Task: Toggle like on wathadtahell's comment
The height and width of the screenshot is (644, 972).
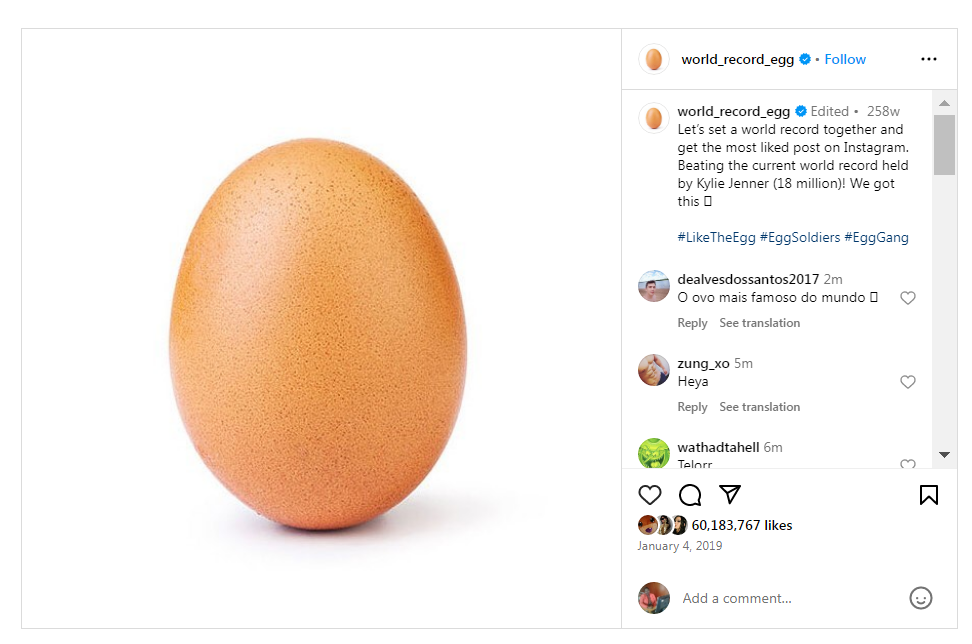Action: [908, 466]
